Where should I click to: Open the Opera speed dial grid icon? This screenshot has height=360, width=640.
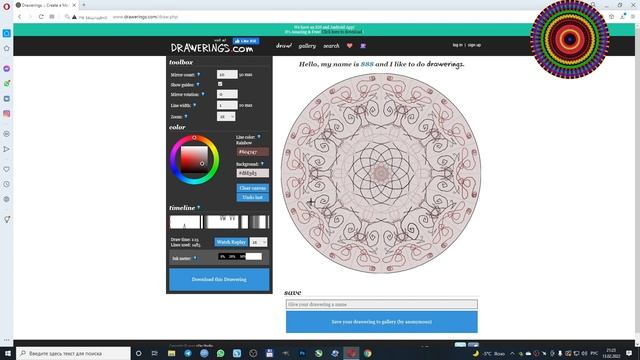tap(52, 17)
